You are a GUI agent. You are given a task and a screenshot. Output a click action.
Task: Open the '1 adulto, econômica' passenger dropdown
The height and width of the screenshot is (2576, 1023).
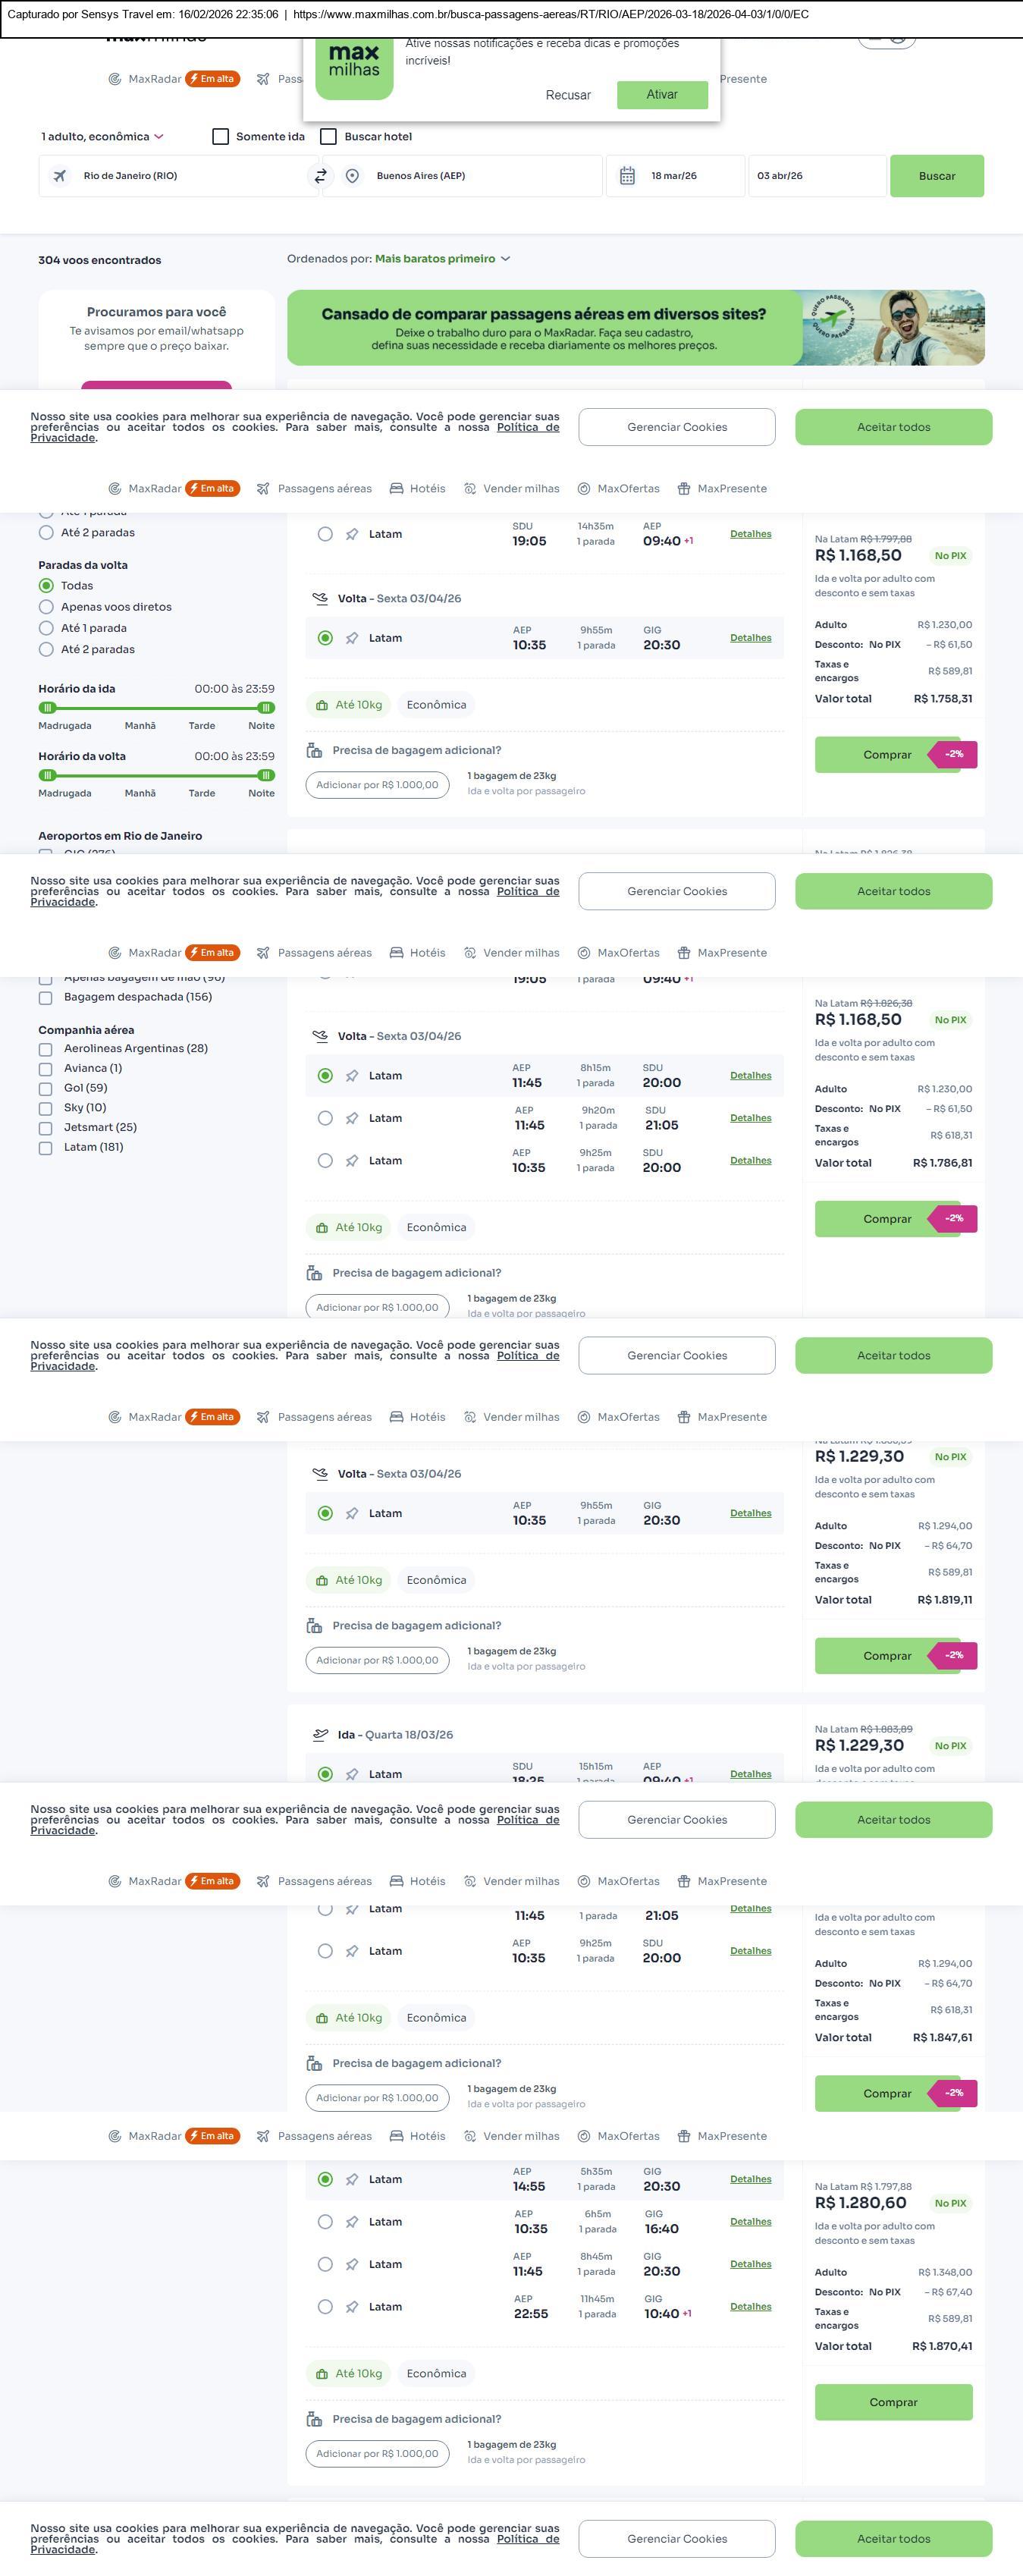tap(102, 137)
